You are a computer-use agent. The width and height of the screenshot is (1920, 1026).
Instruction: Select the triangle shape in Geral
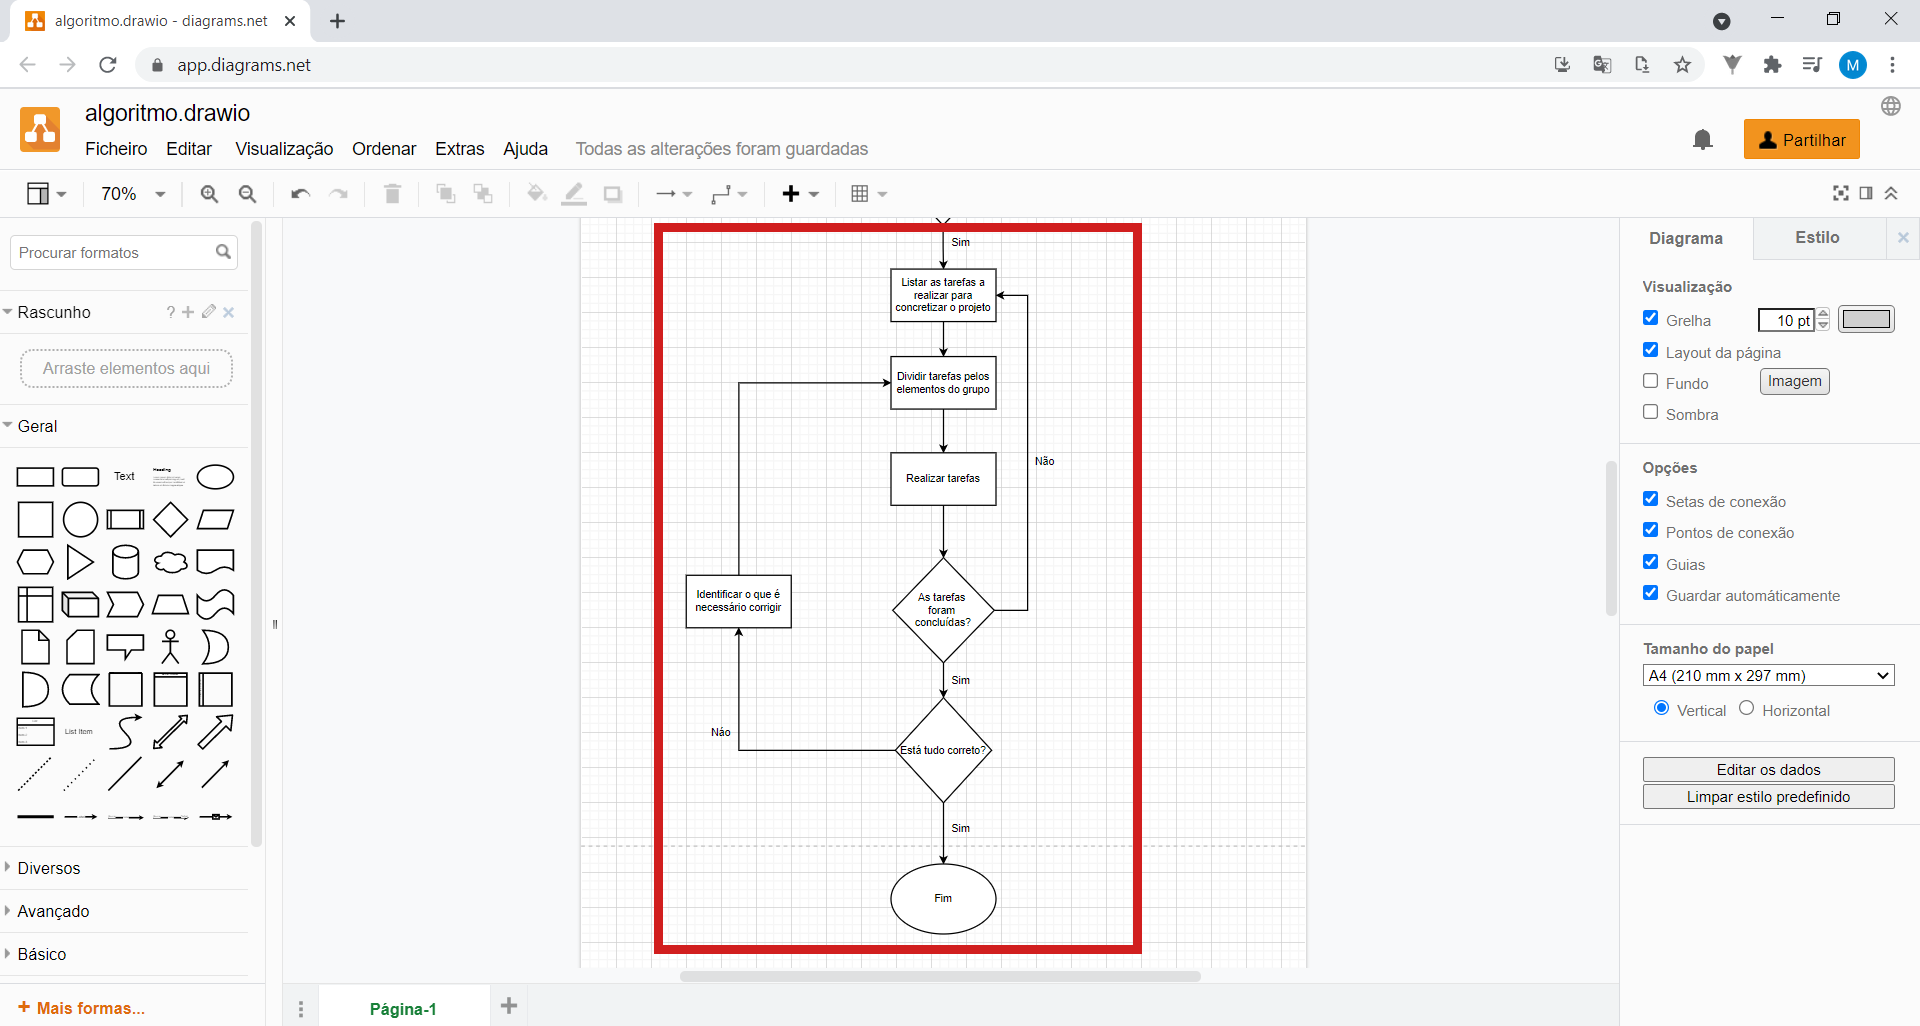point(80,562)
